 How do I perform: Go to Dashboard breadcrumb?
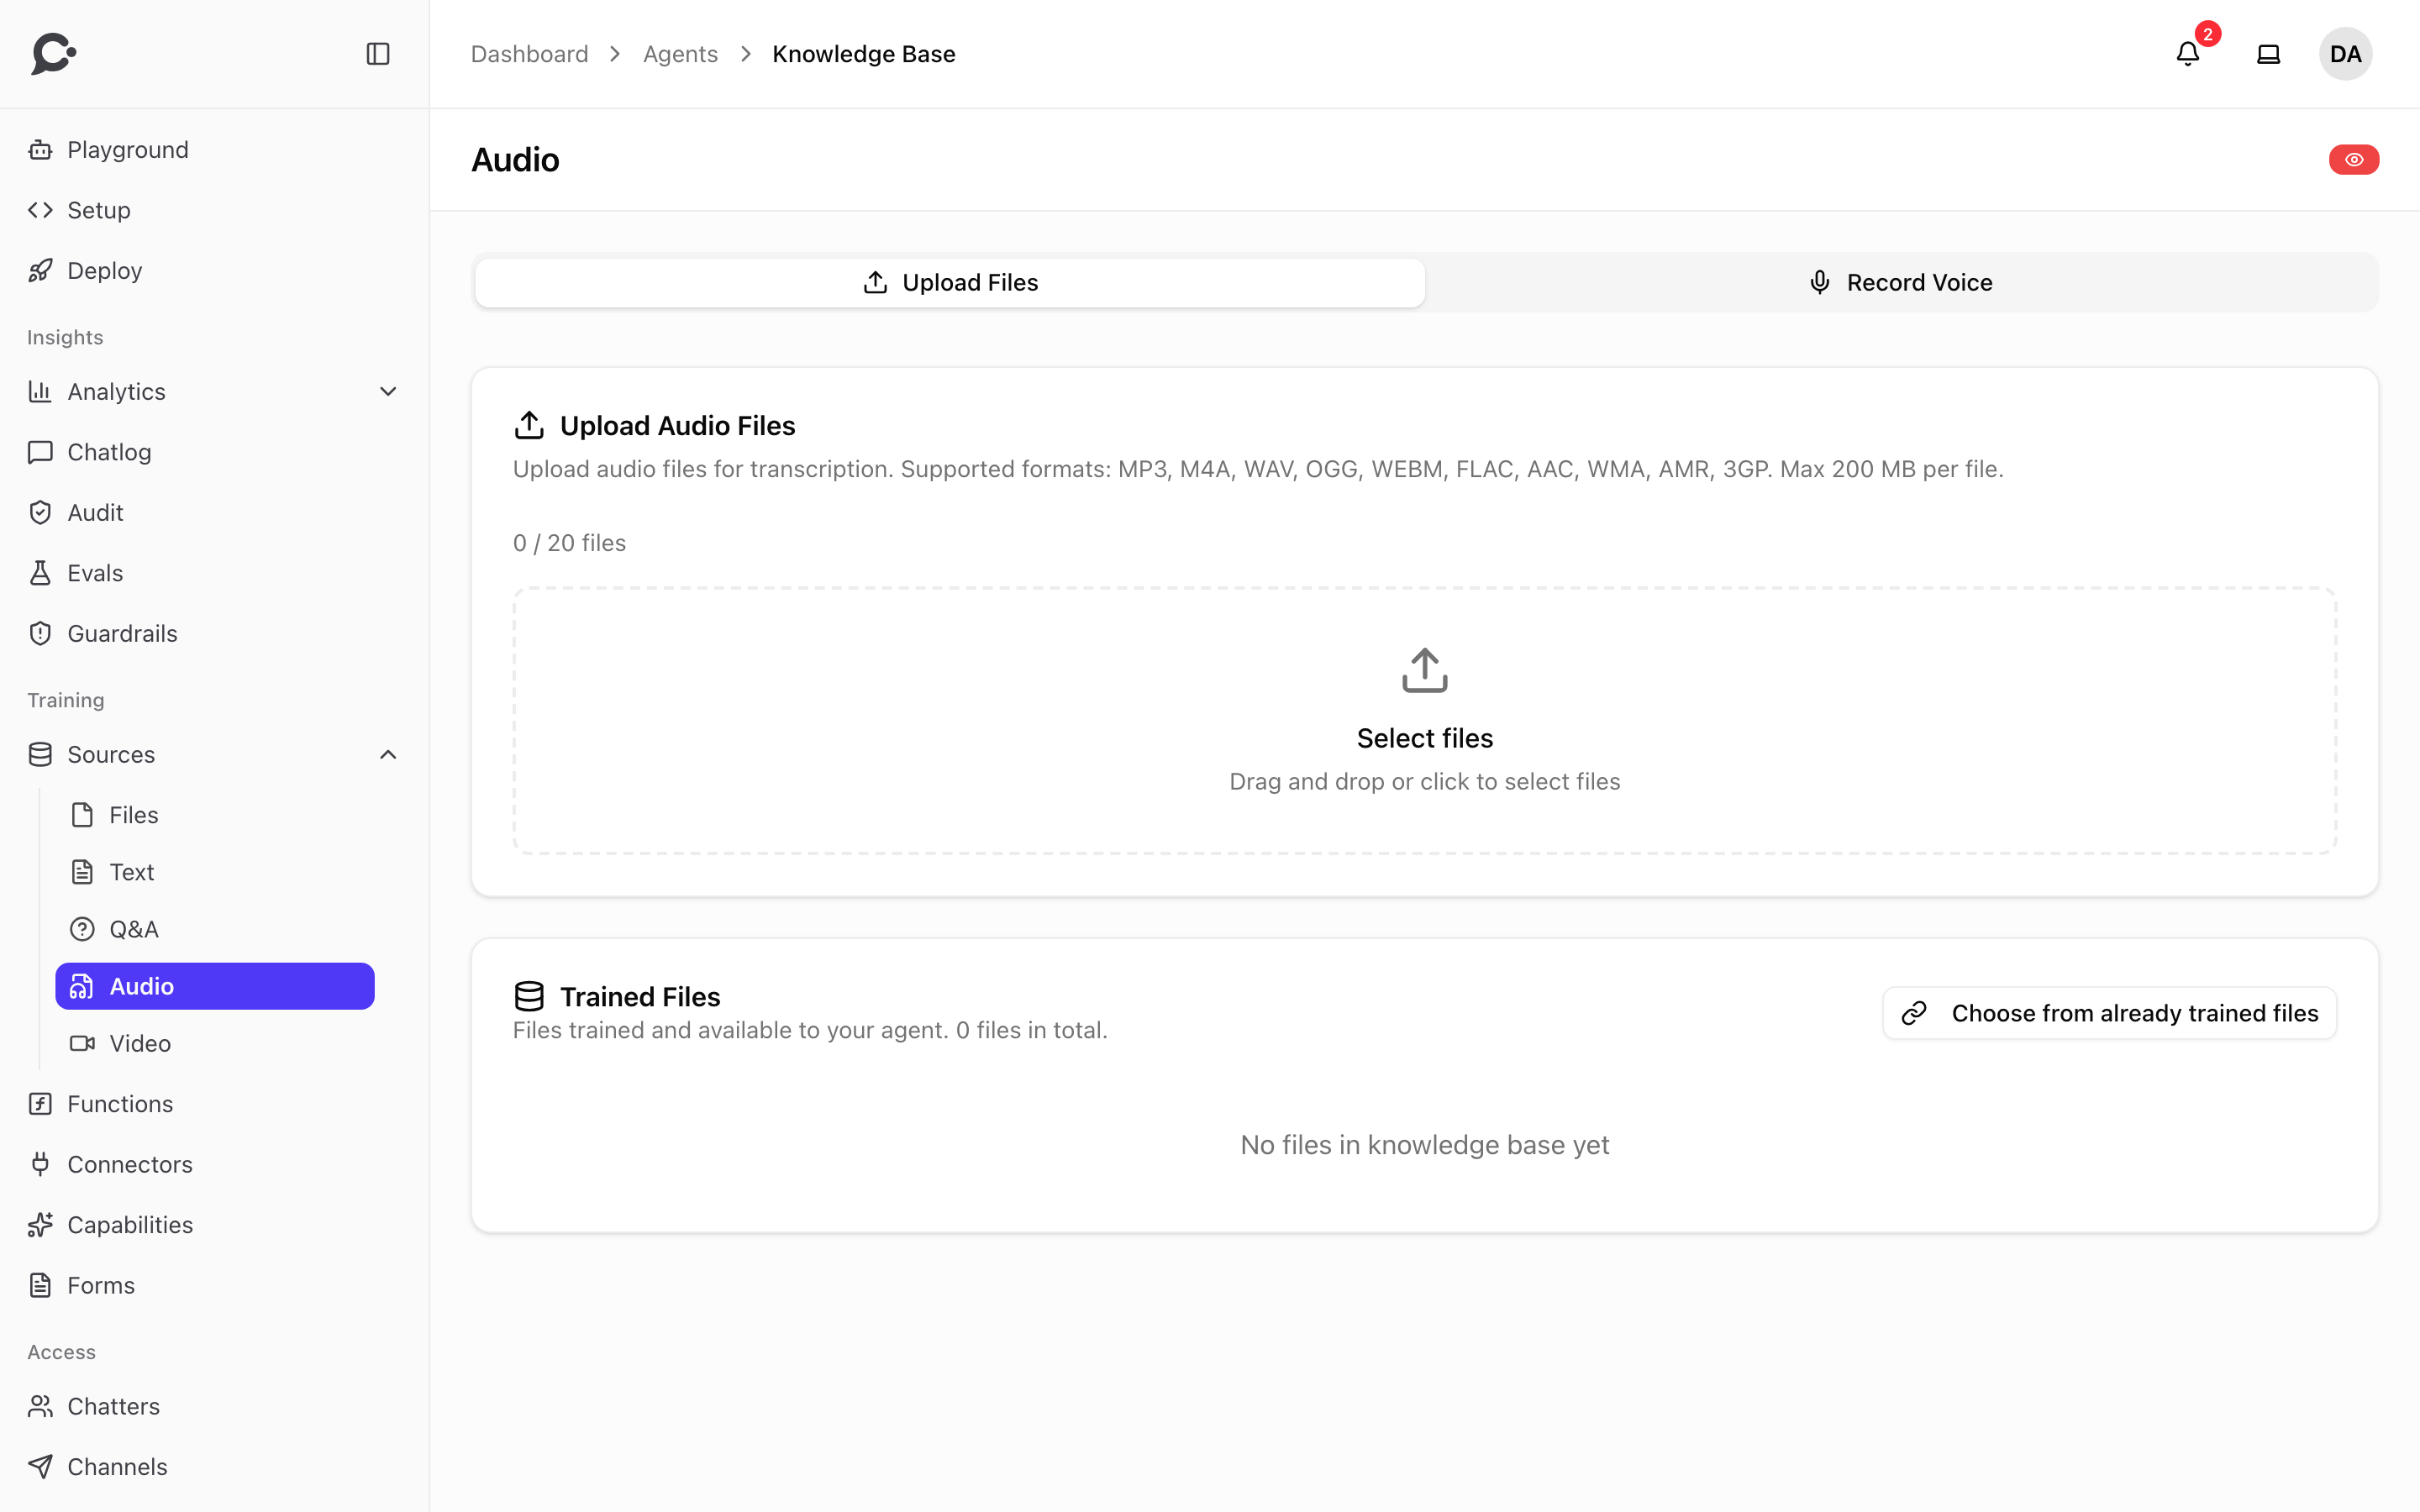529,54
